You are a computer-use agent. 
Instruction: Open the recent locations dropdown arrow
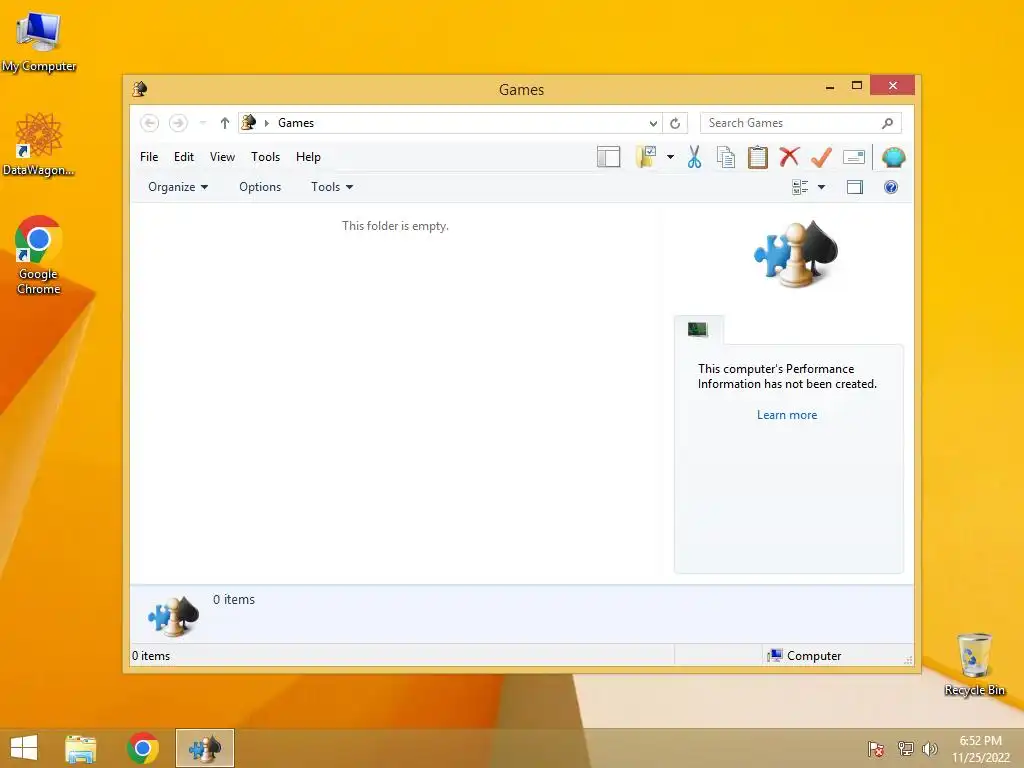(202, 123)
